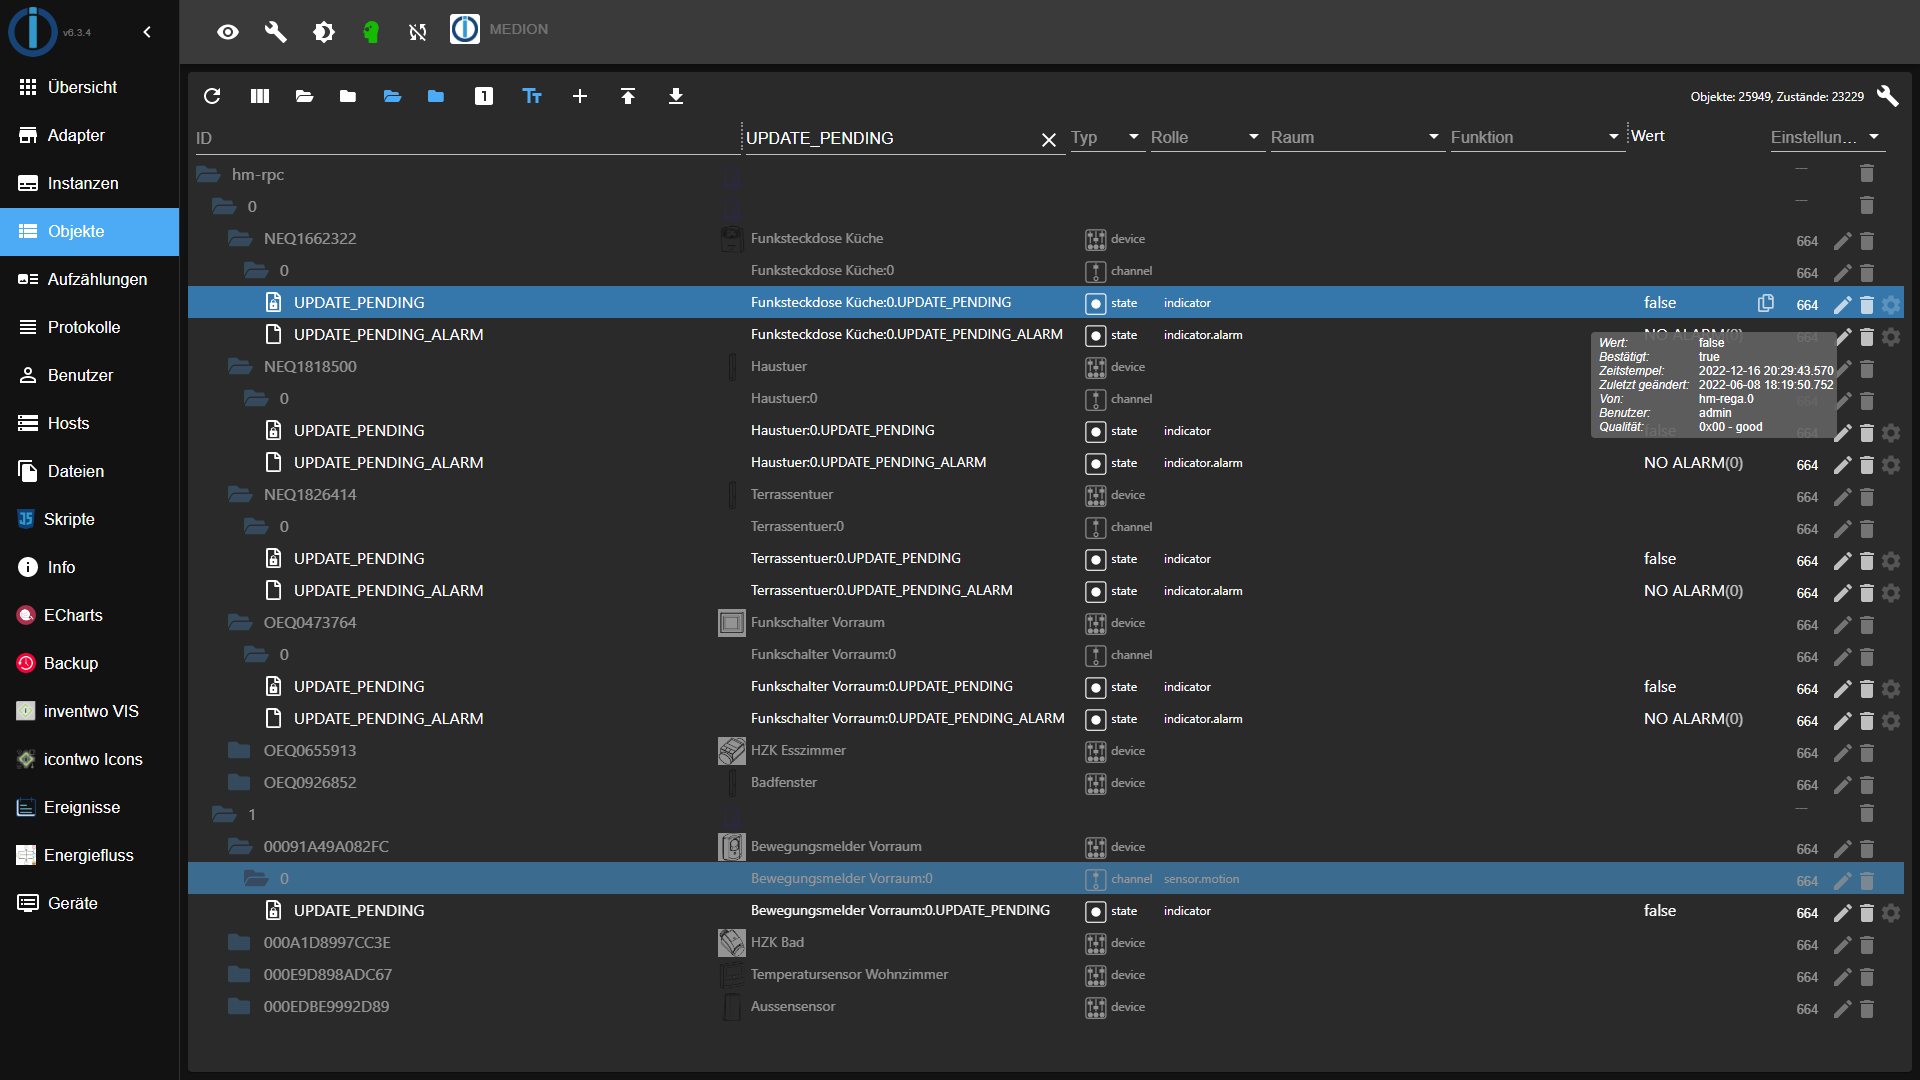Click the MEDION host logo
This screenshot has width=1920, height=1080.
click(465, 29)
